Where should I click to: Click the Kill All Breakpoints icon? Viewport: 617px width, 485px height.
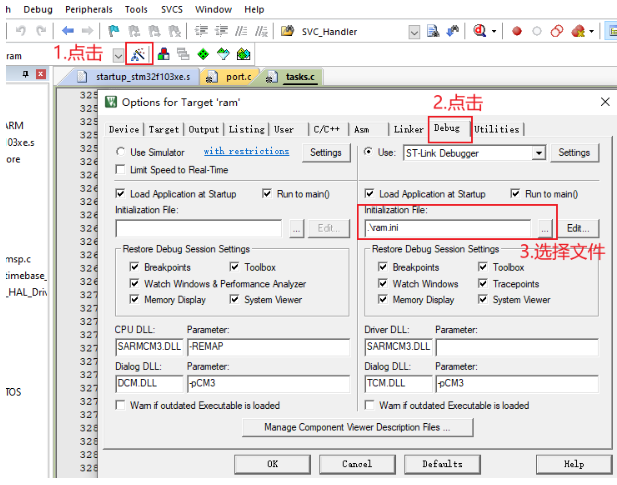(578, 31)
